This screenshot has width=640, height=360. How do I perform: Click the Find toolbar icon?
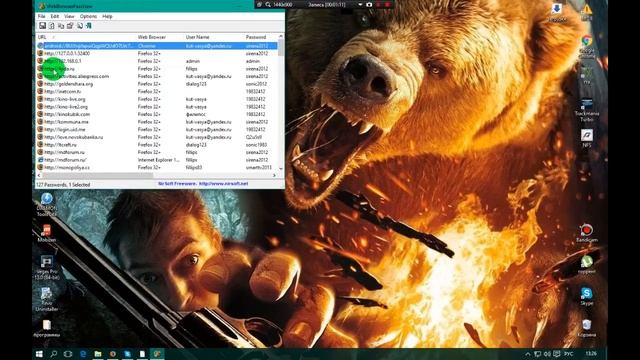(80, 26)
